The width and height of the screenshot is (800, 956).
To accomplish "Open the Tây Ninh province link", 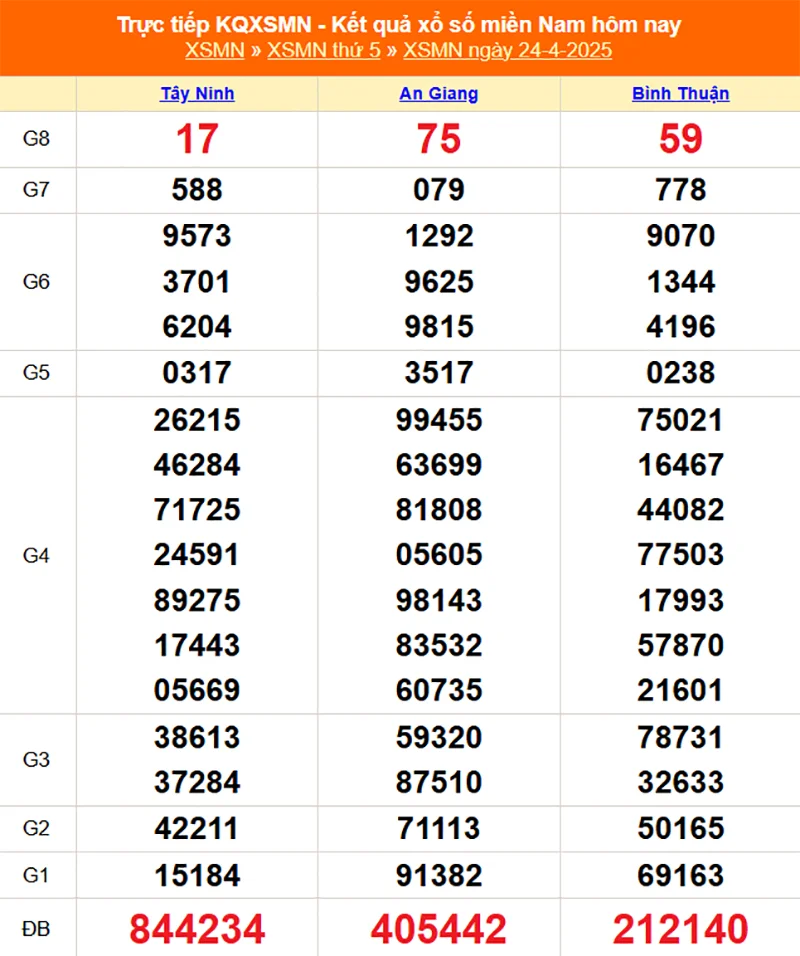I will (197, 94).
